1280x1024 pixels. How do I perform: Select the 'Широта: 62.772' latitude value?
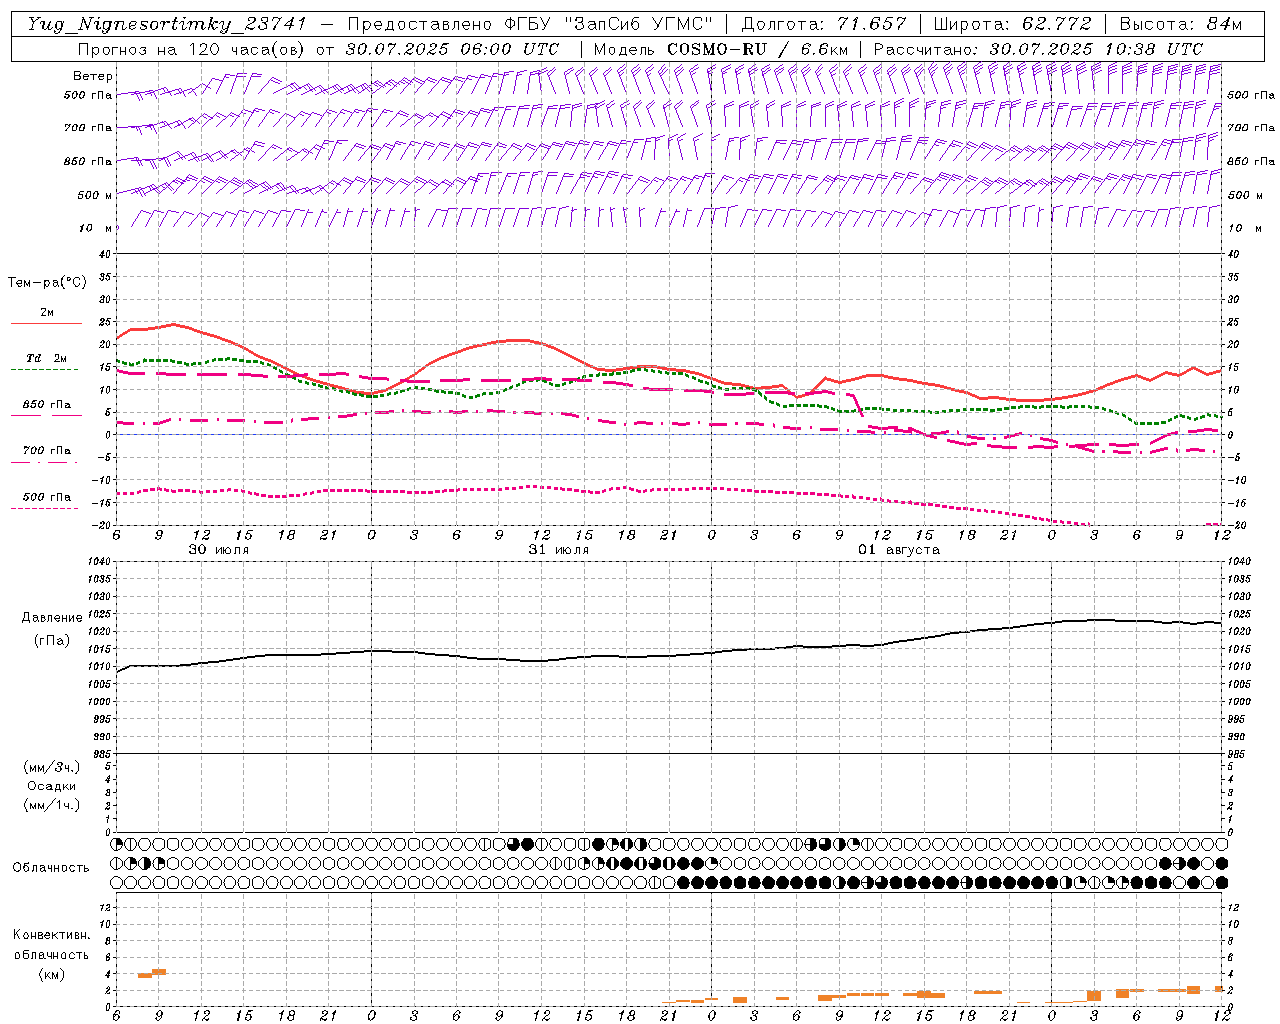click(1012, 24)
